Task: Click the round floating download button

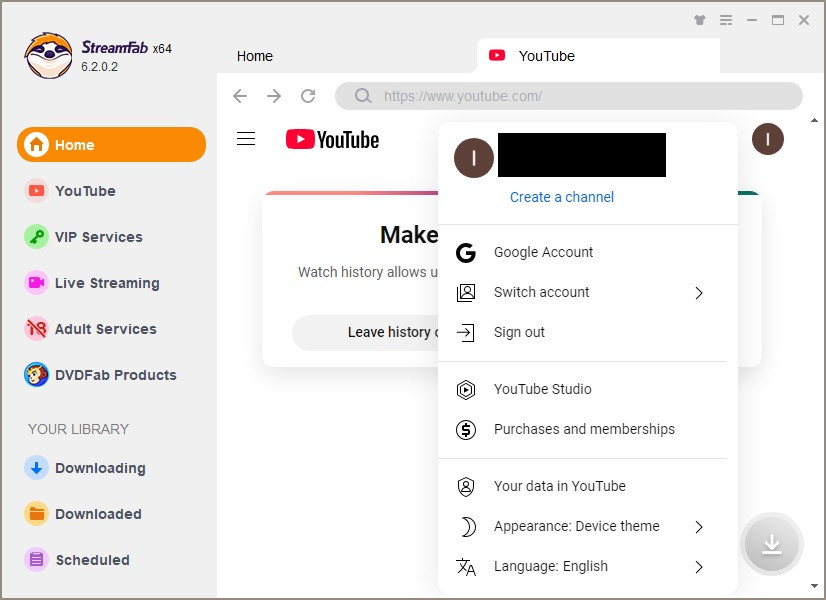Action: tap(772, 544)
